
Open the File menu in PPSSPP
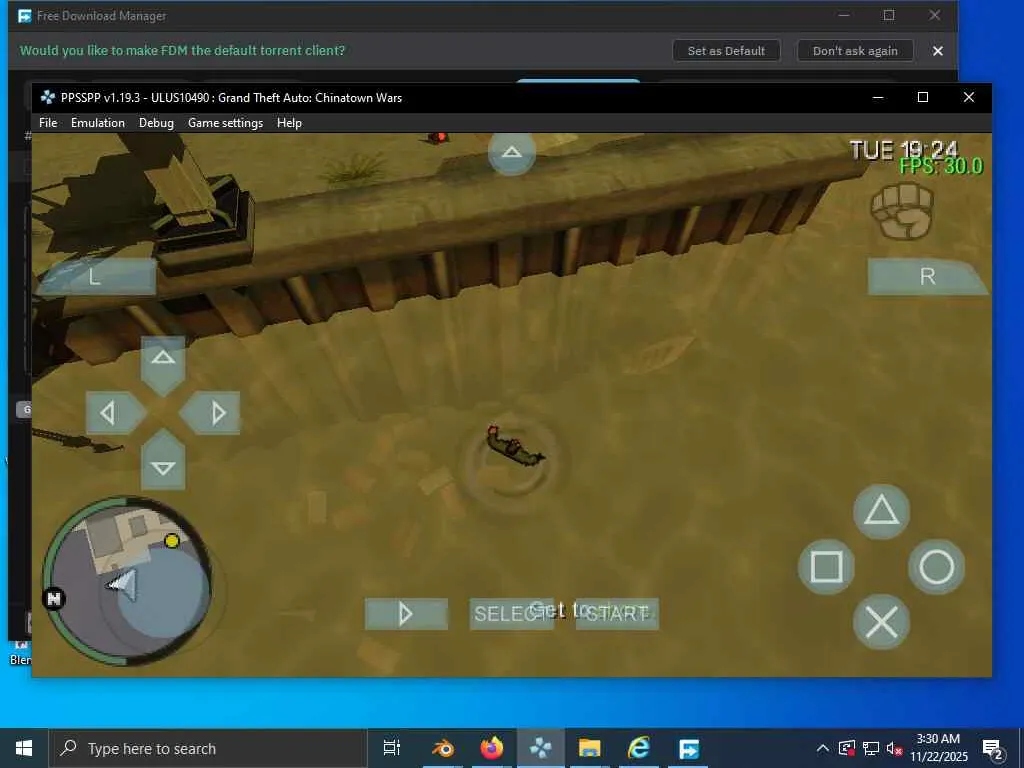point(48,123)
